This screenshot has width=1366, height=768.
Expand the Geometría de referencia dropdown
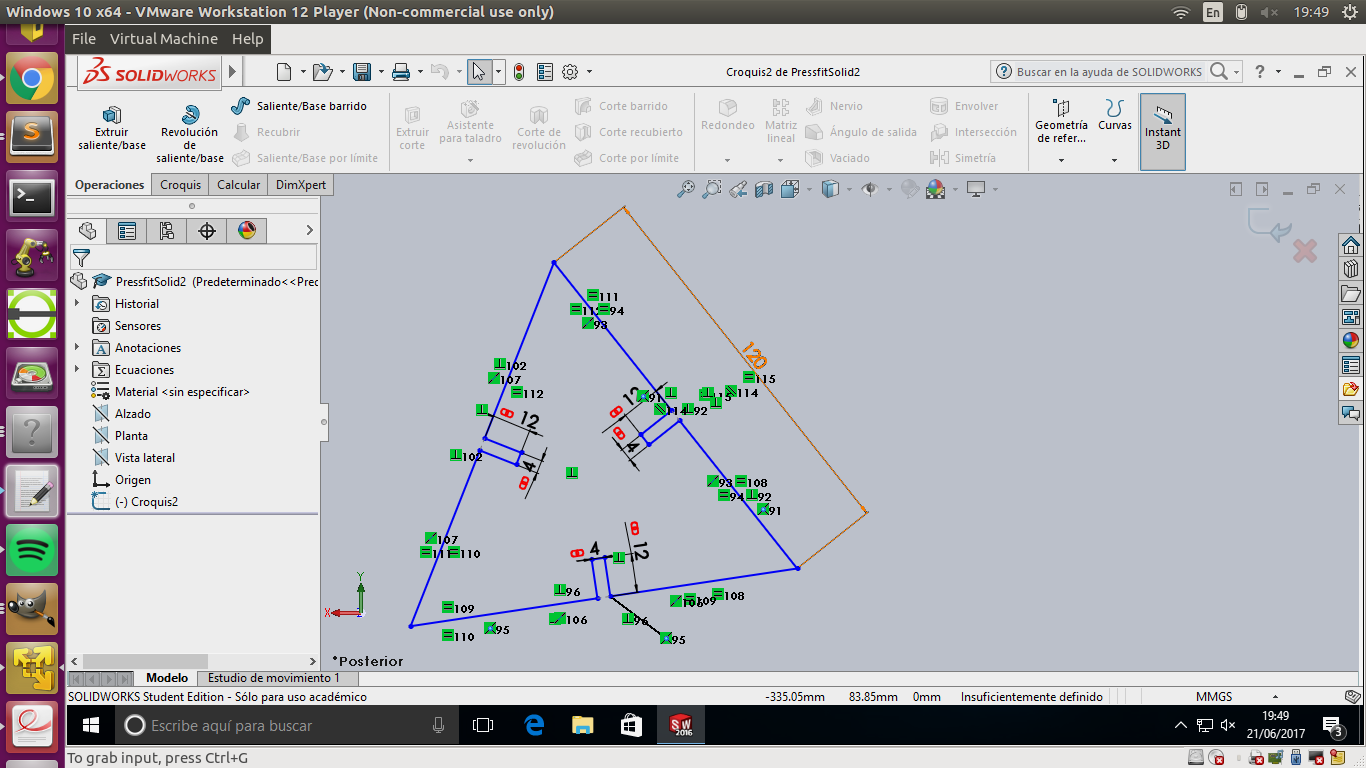(1061, 160)
